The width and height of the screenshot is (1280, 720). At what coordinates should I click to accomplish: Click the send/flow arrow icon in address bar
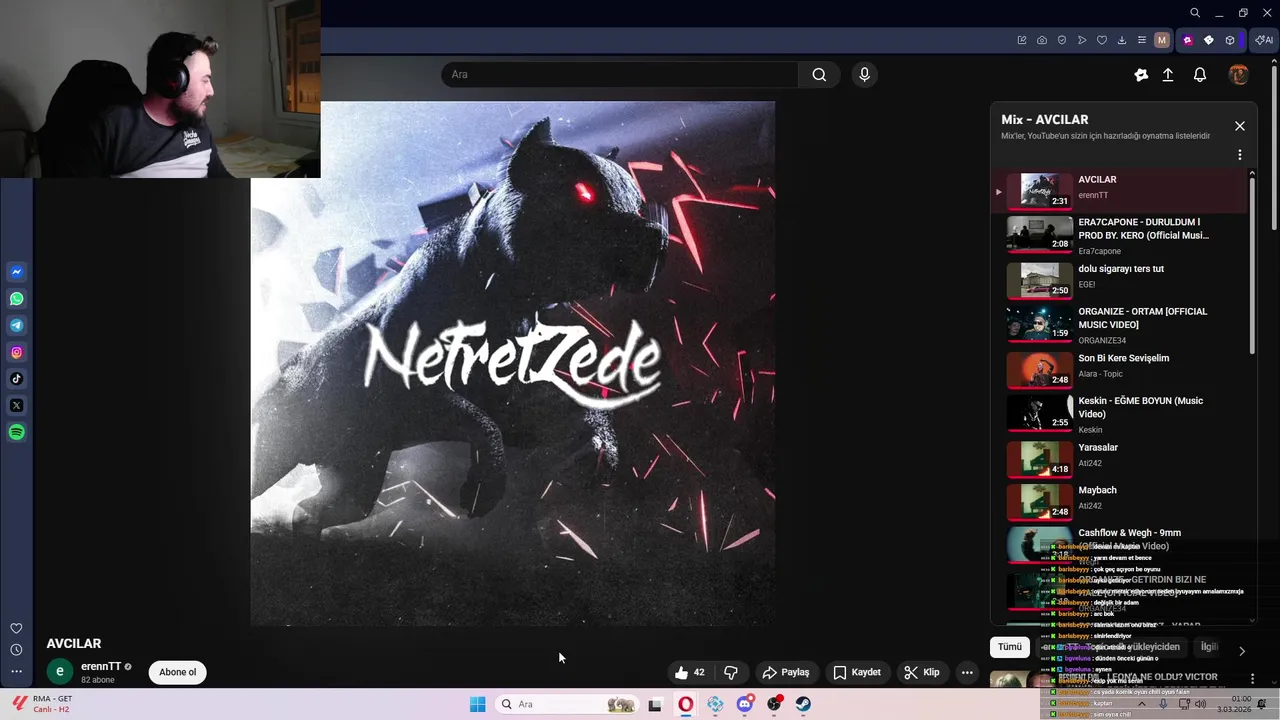1082,40
